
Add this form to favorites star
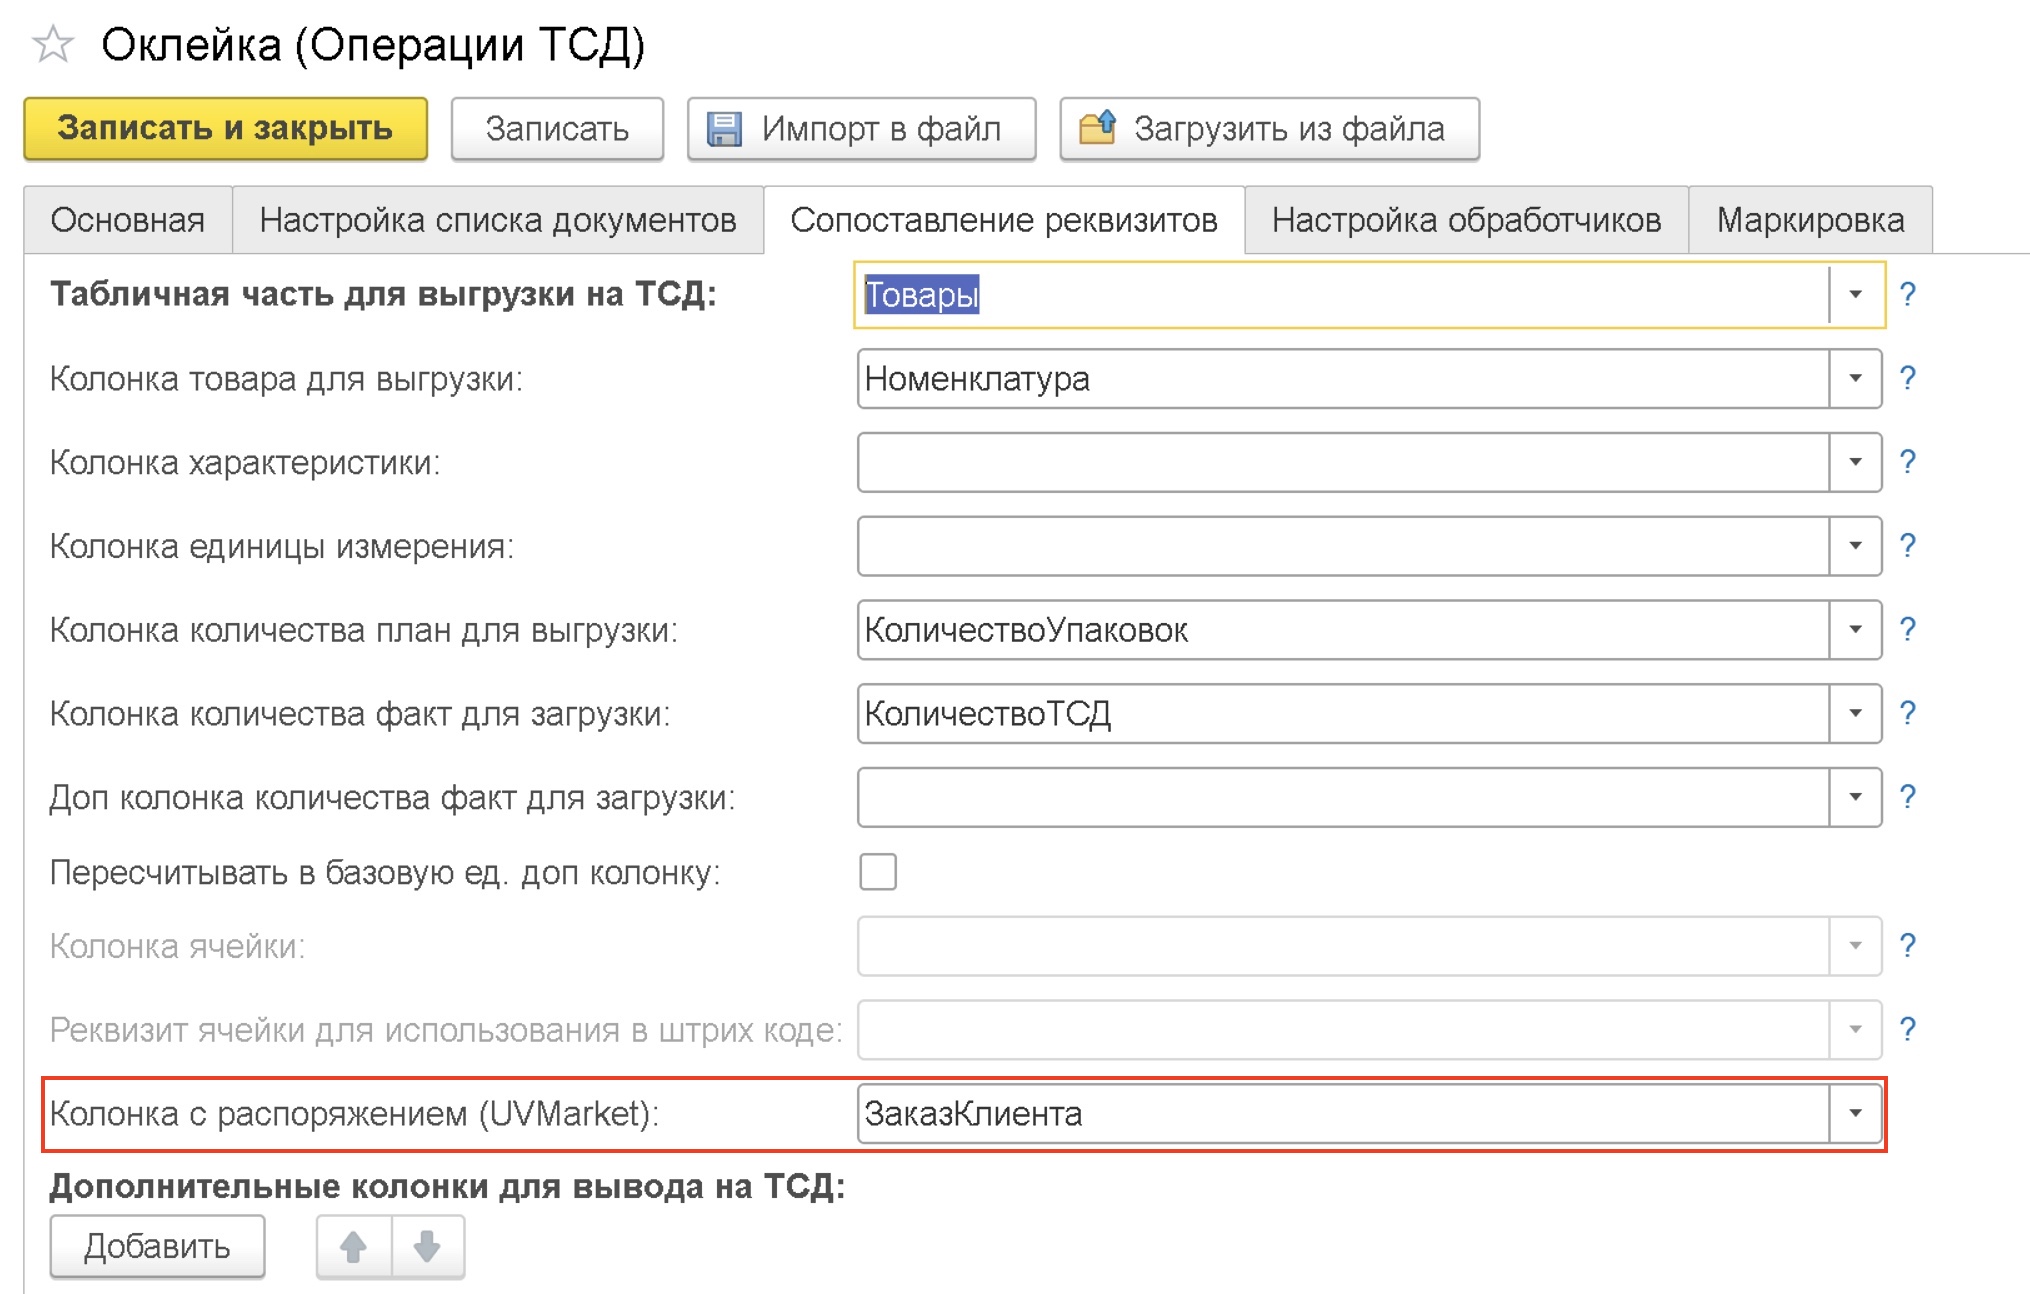[x=53, y=45]
